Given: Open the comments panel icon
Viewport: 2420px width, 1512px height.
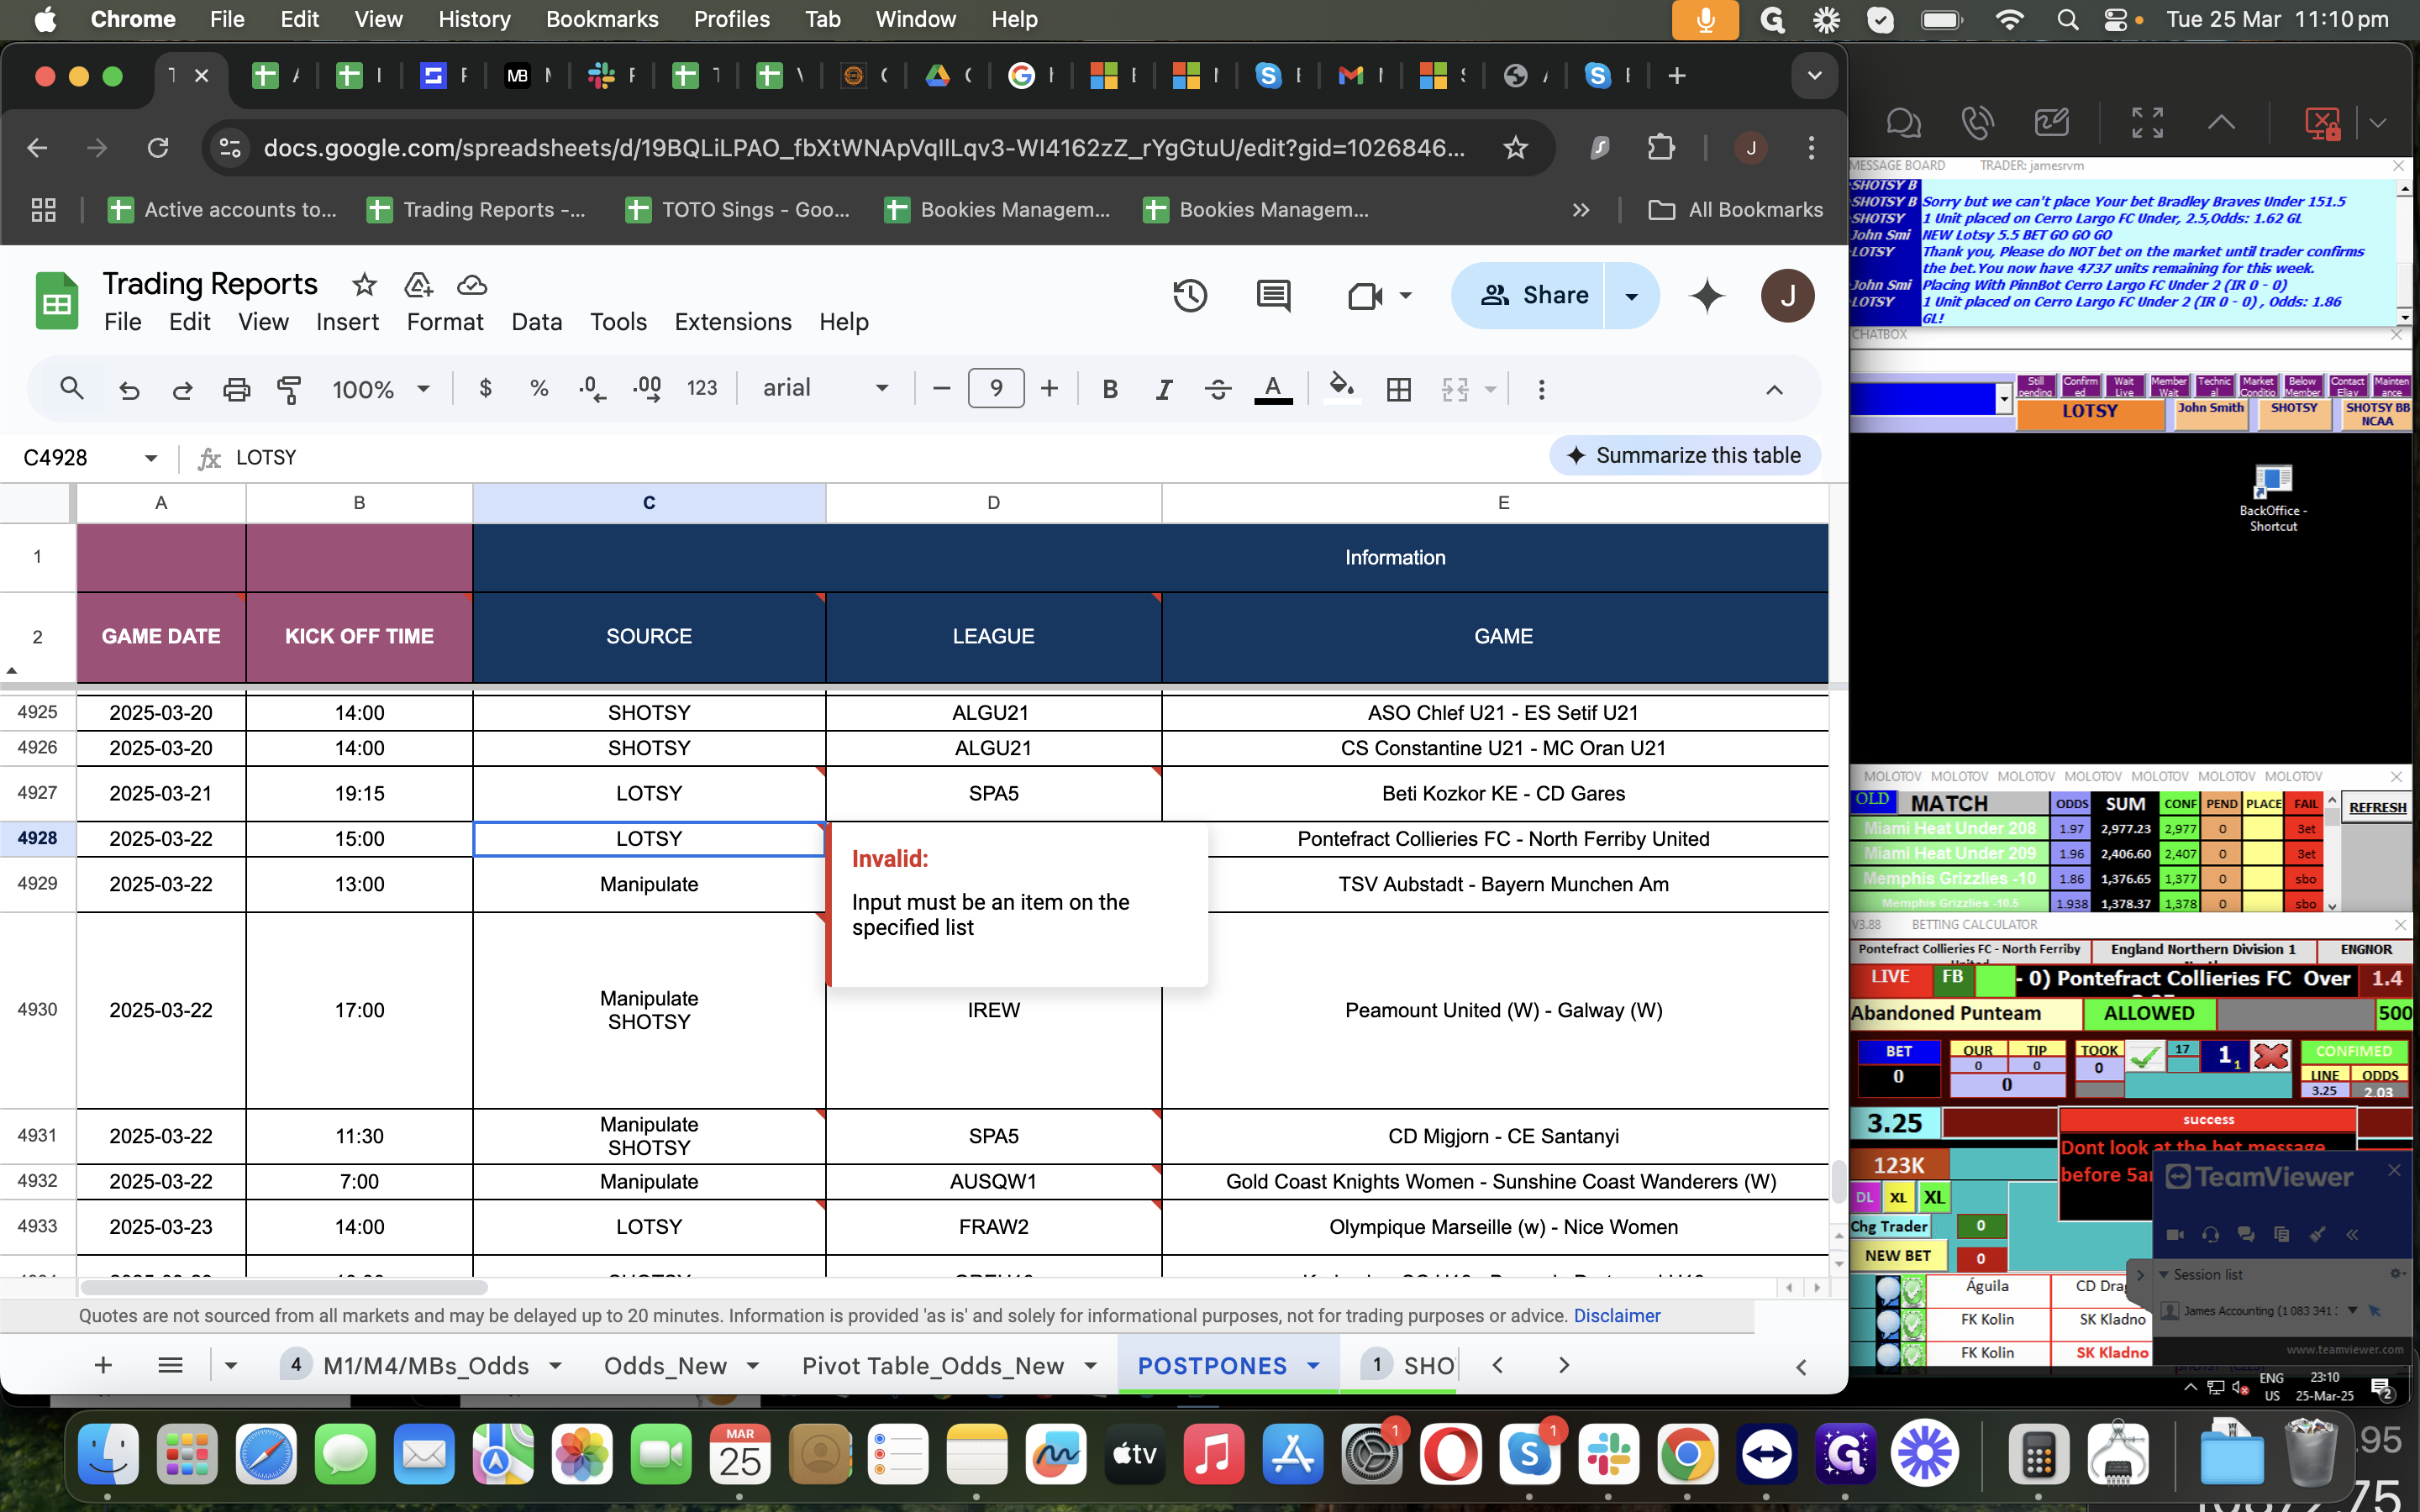Looking at the screenshot, I should (x=1273, y=295).
